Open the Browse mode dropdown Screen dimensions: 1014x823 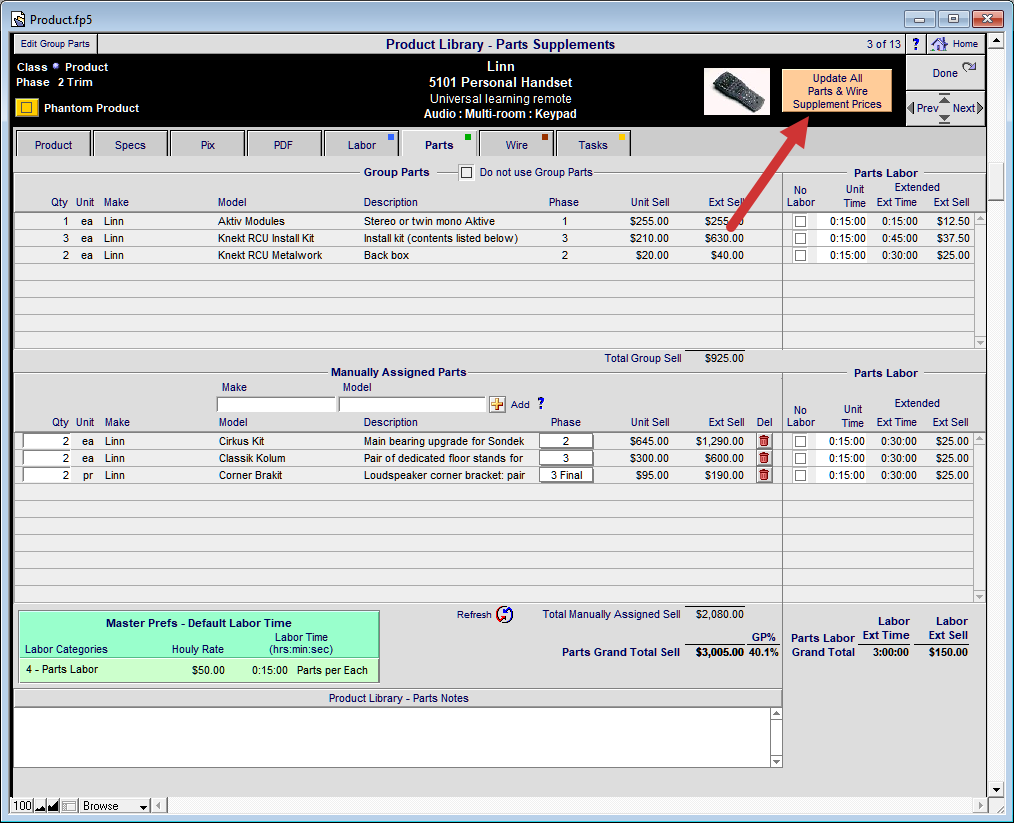[x=114, y=806]
